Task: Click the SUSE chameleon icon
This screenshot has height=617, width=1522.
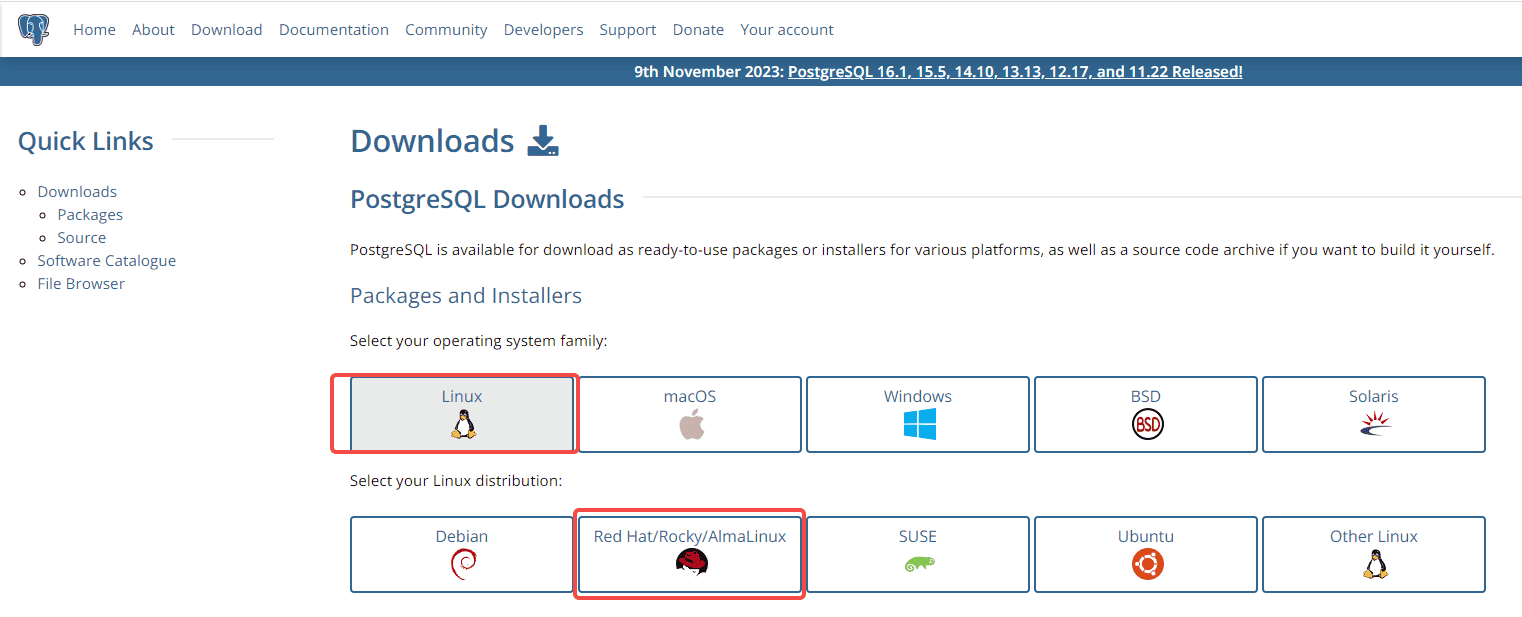Action: (917, 564)
